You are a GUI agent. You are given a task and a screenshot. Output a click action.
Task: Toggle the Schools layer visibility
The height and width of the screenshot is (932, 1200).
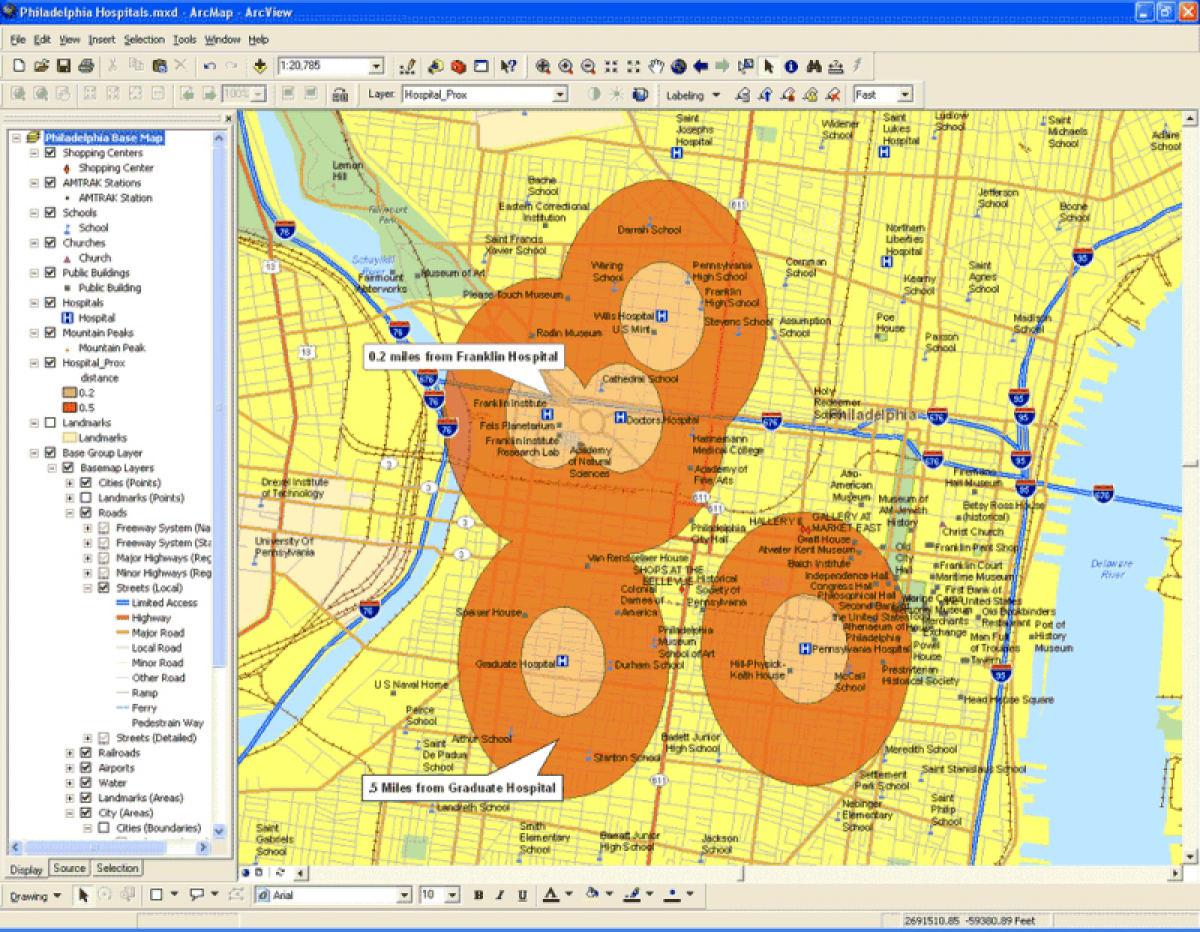51,213
